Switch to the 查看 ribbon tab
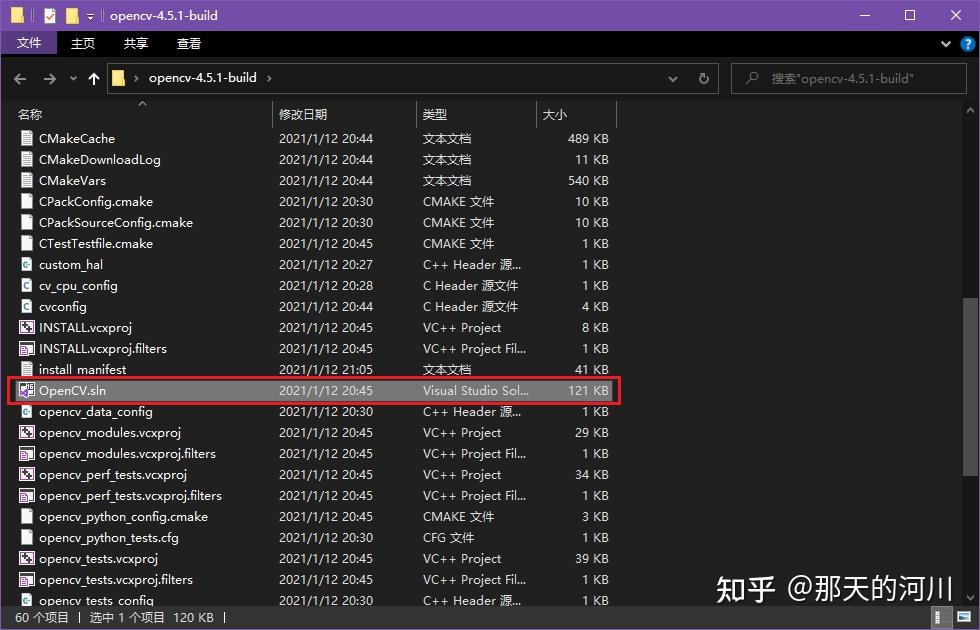 188,43
